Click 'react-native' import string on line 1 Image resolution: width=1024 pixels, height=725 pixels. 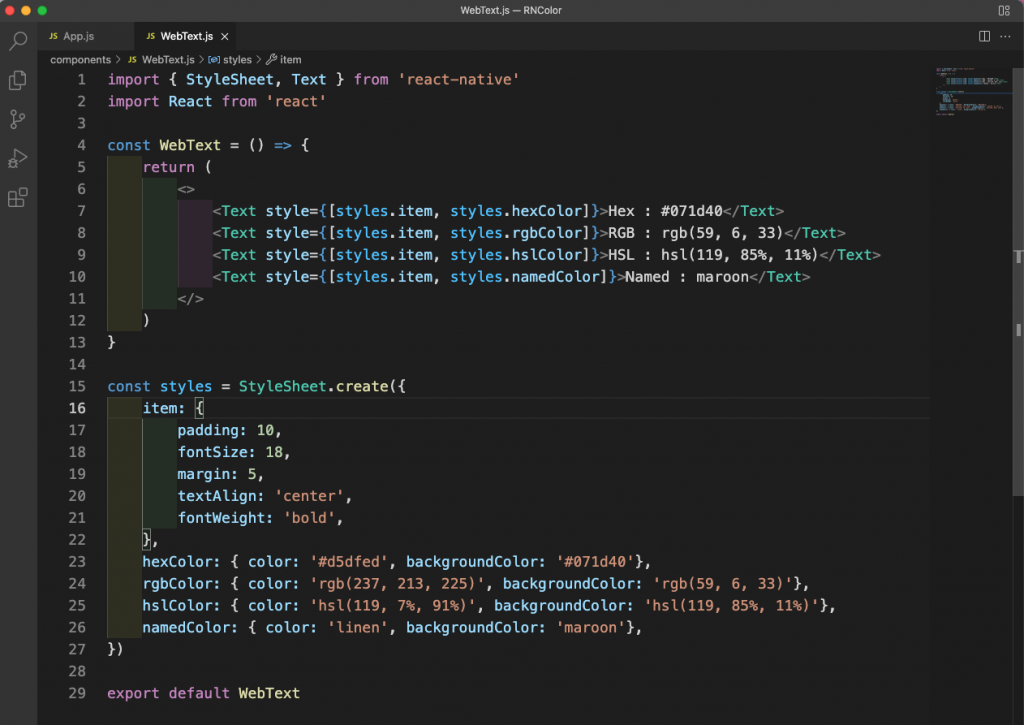pyautogui.click(x=458, y=80)
